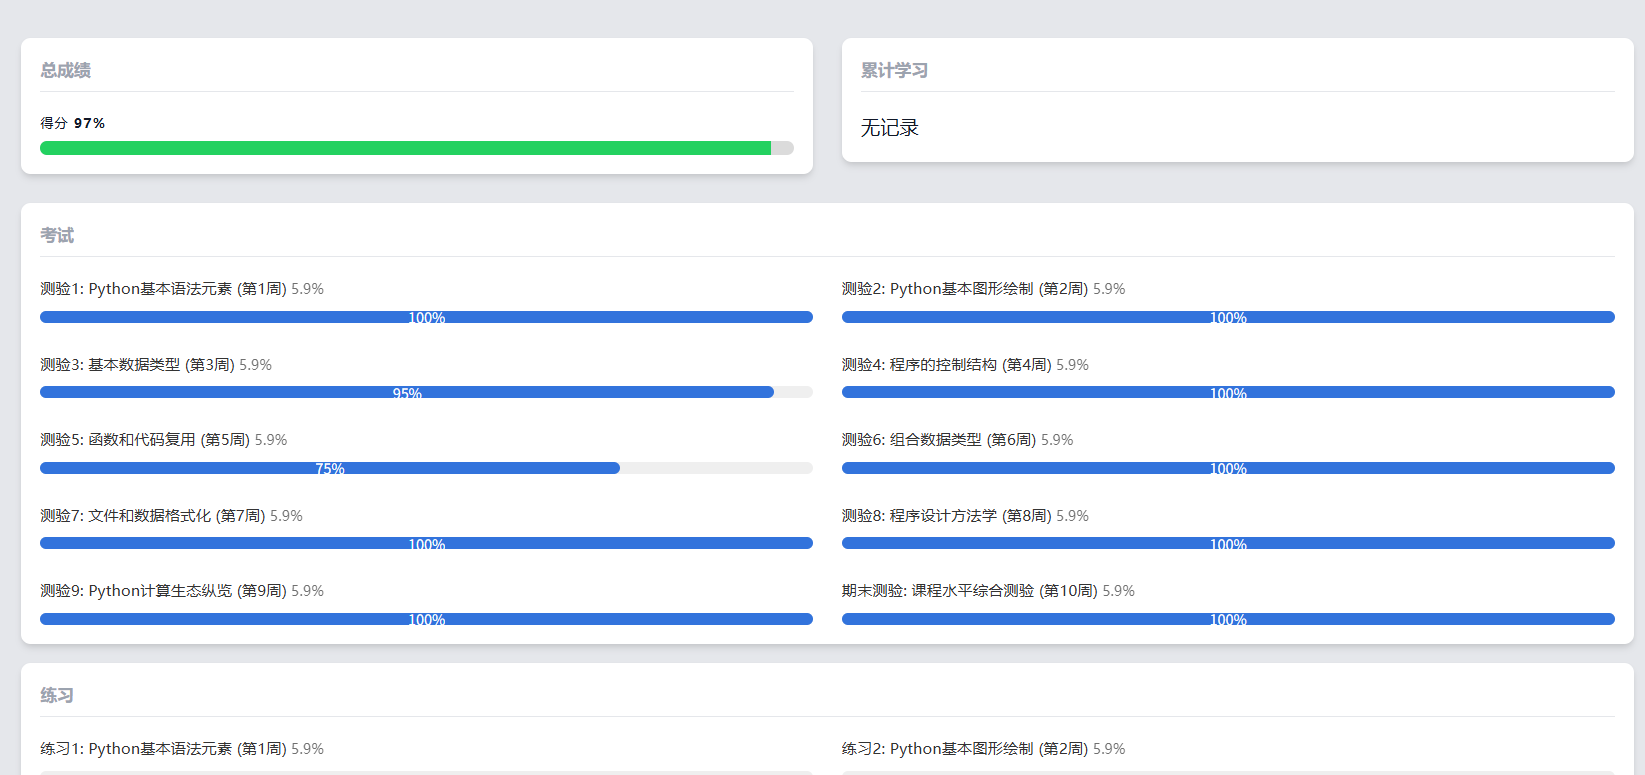Click the 75% progress bar for 测验5

tap(329, 468)
